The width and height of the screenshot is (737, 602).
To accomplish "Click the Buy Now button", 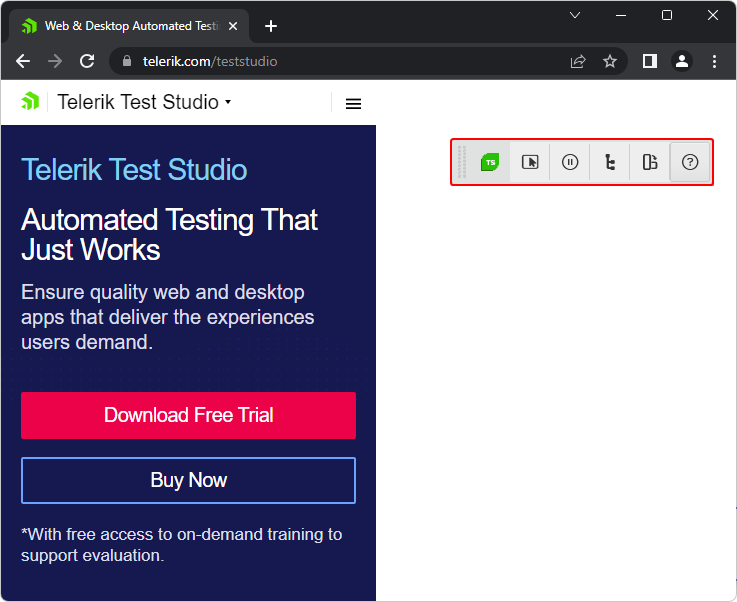I will [x=188, y=480].
